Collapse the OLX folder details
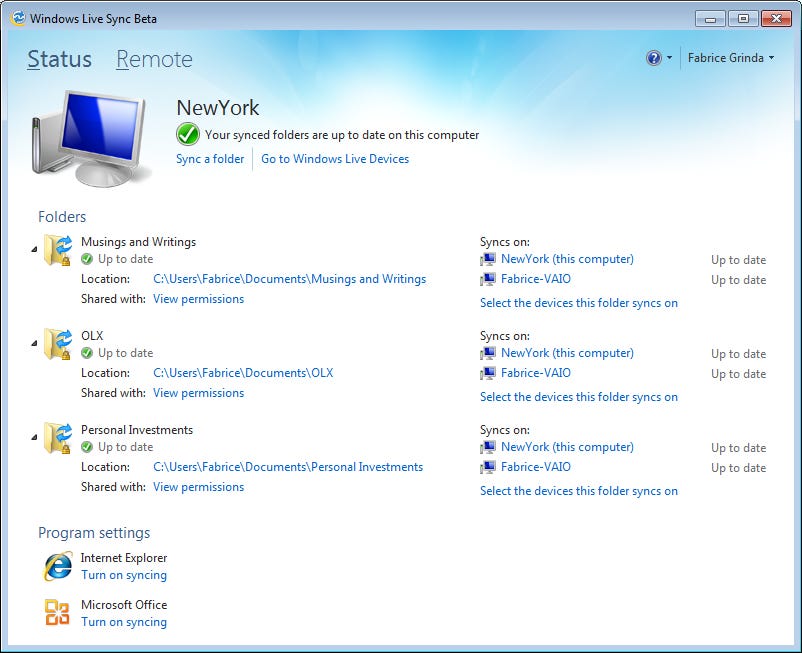802x653 pixels. pyautogui.click(x=34, y=343)
